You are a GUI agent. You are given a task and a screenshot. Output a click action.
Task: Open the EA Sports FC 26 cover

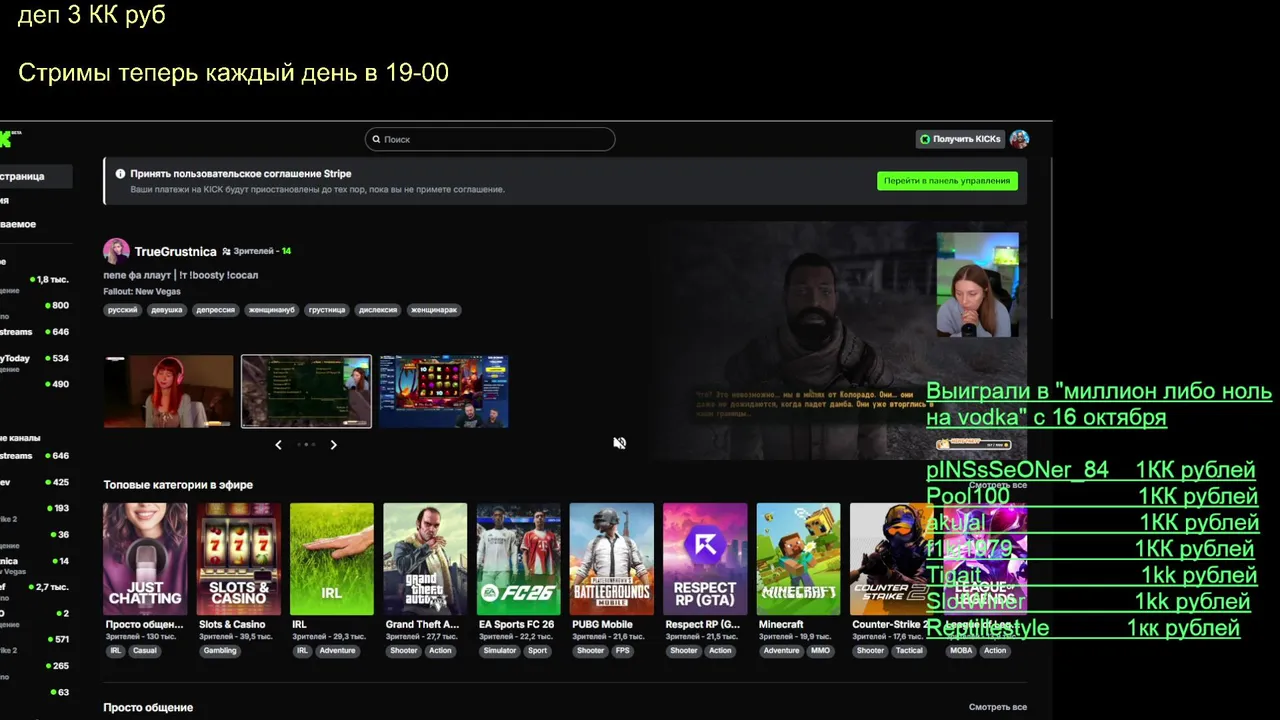tap(518, 559)
